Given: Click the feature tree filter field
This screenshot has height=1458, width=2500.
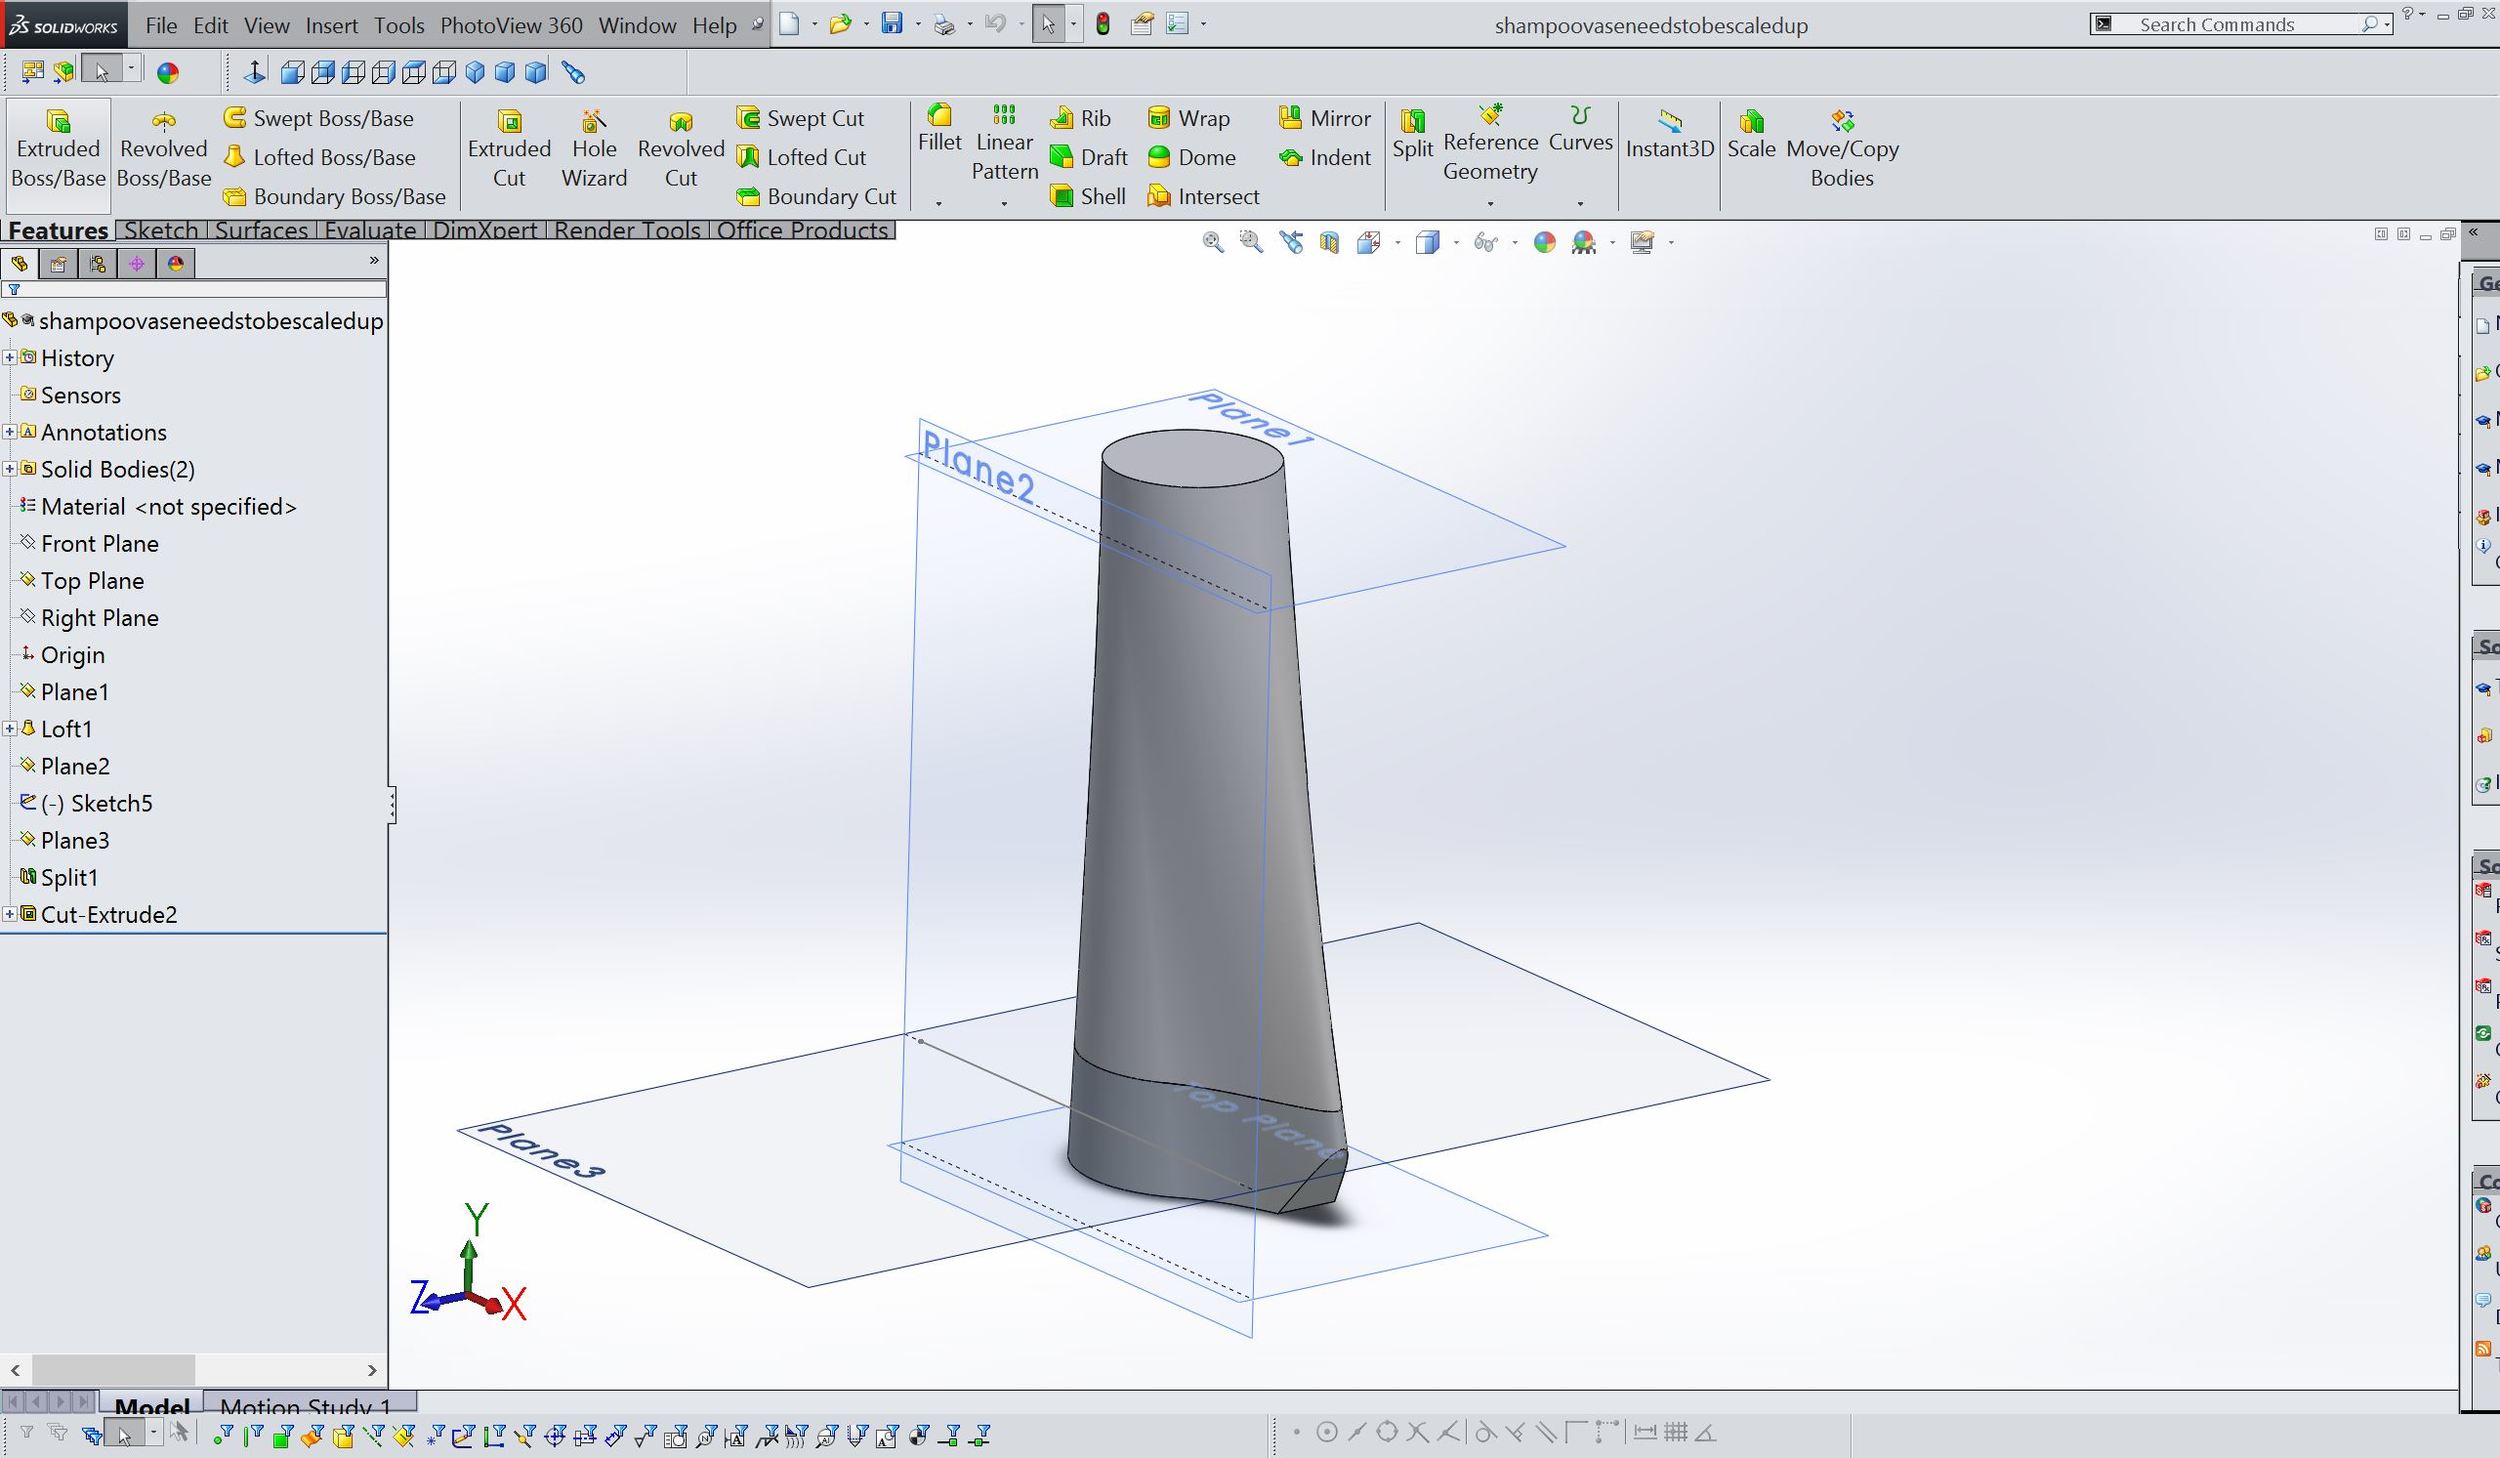Looking at the screenshot, I should click(194, 289).
